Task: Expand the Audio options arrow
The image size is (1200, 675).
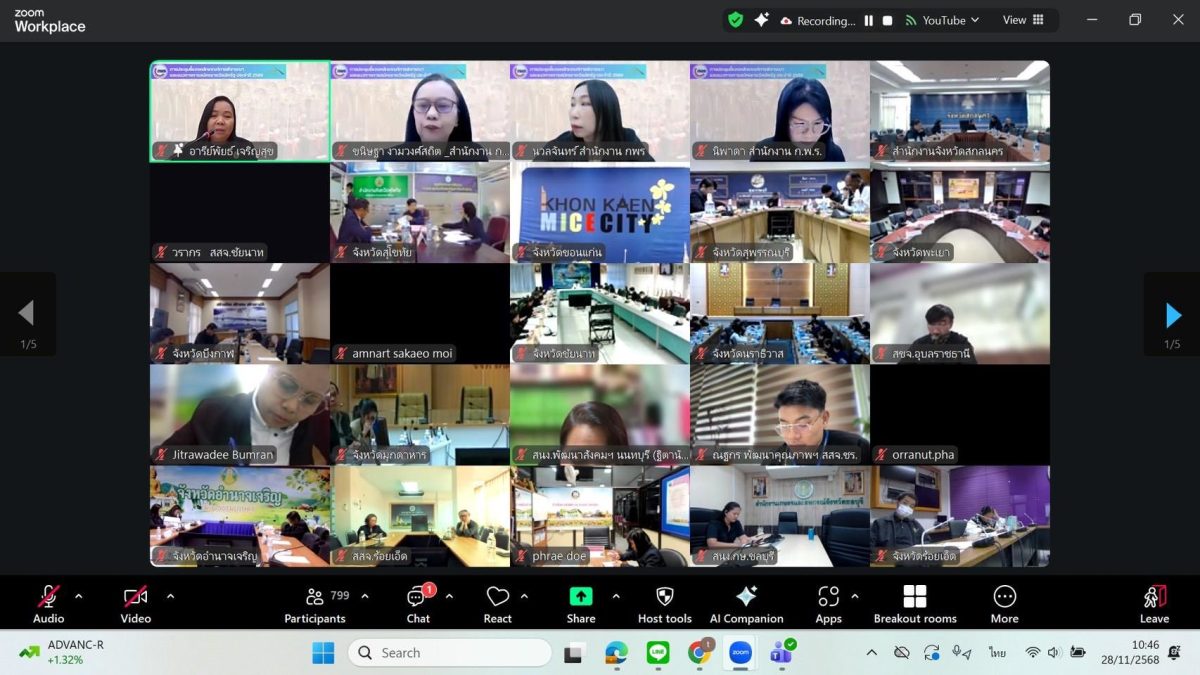Action: (x=79, y=596)
